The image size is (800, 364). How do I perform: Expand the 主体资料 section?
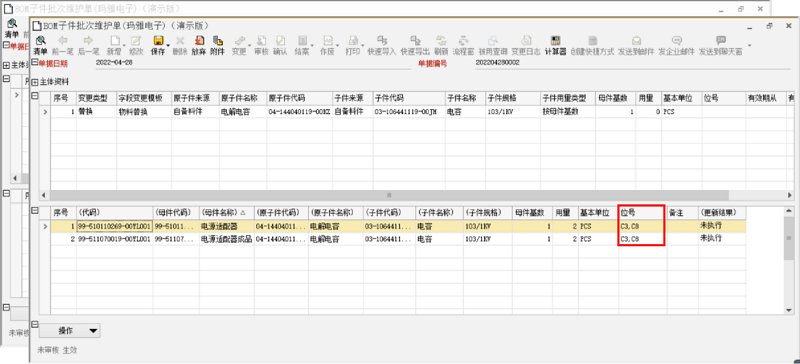35,82
